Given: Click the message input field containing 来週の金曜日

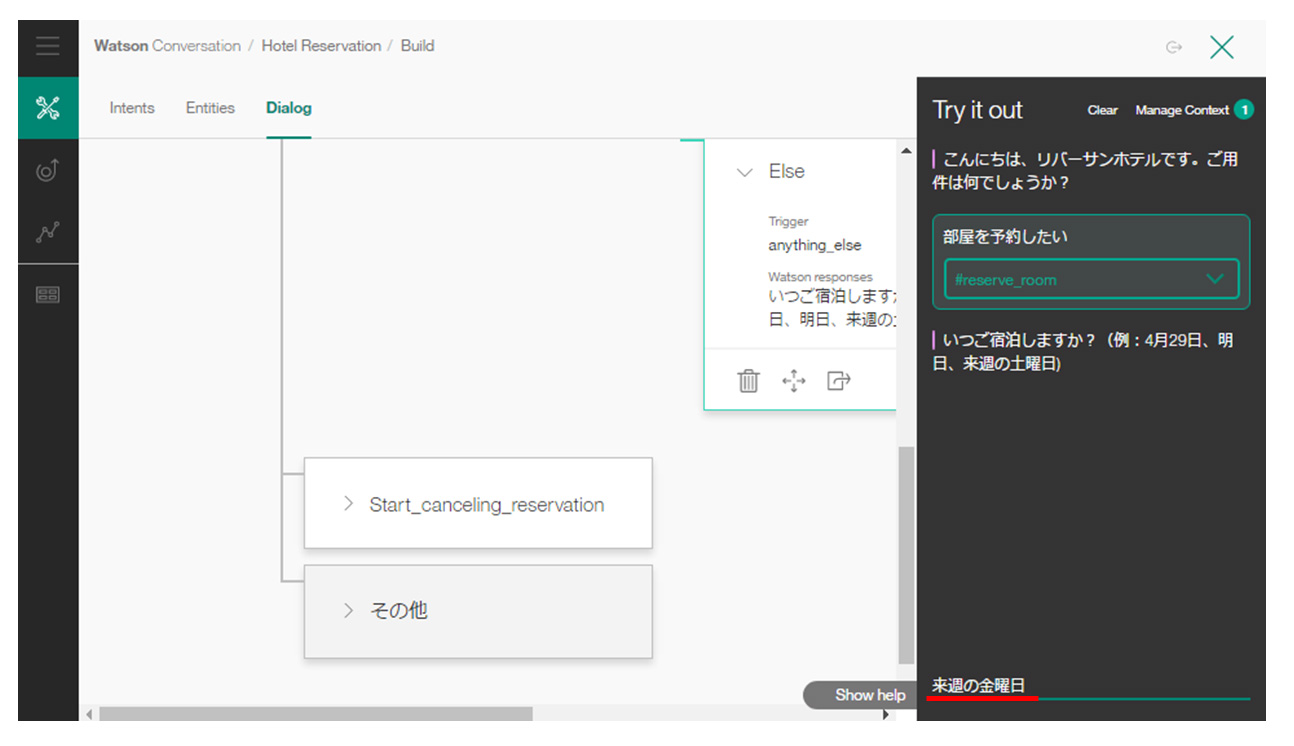Looking at the screenshot, I should (1090, 686).
